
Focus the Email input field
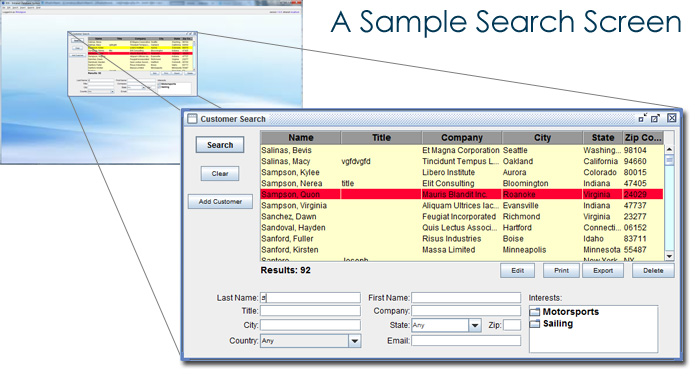(466, 341)
